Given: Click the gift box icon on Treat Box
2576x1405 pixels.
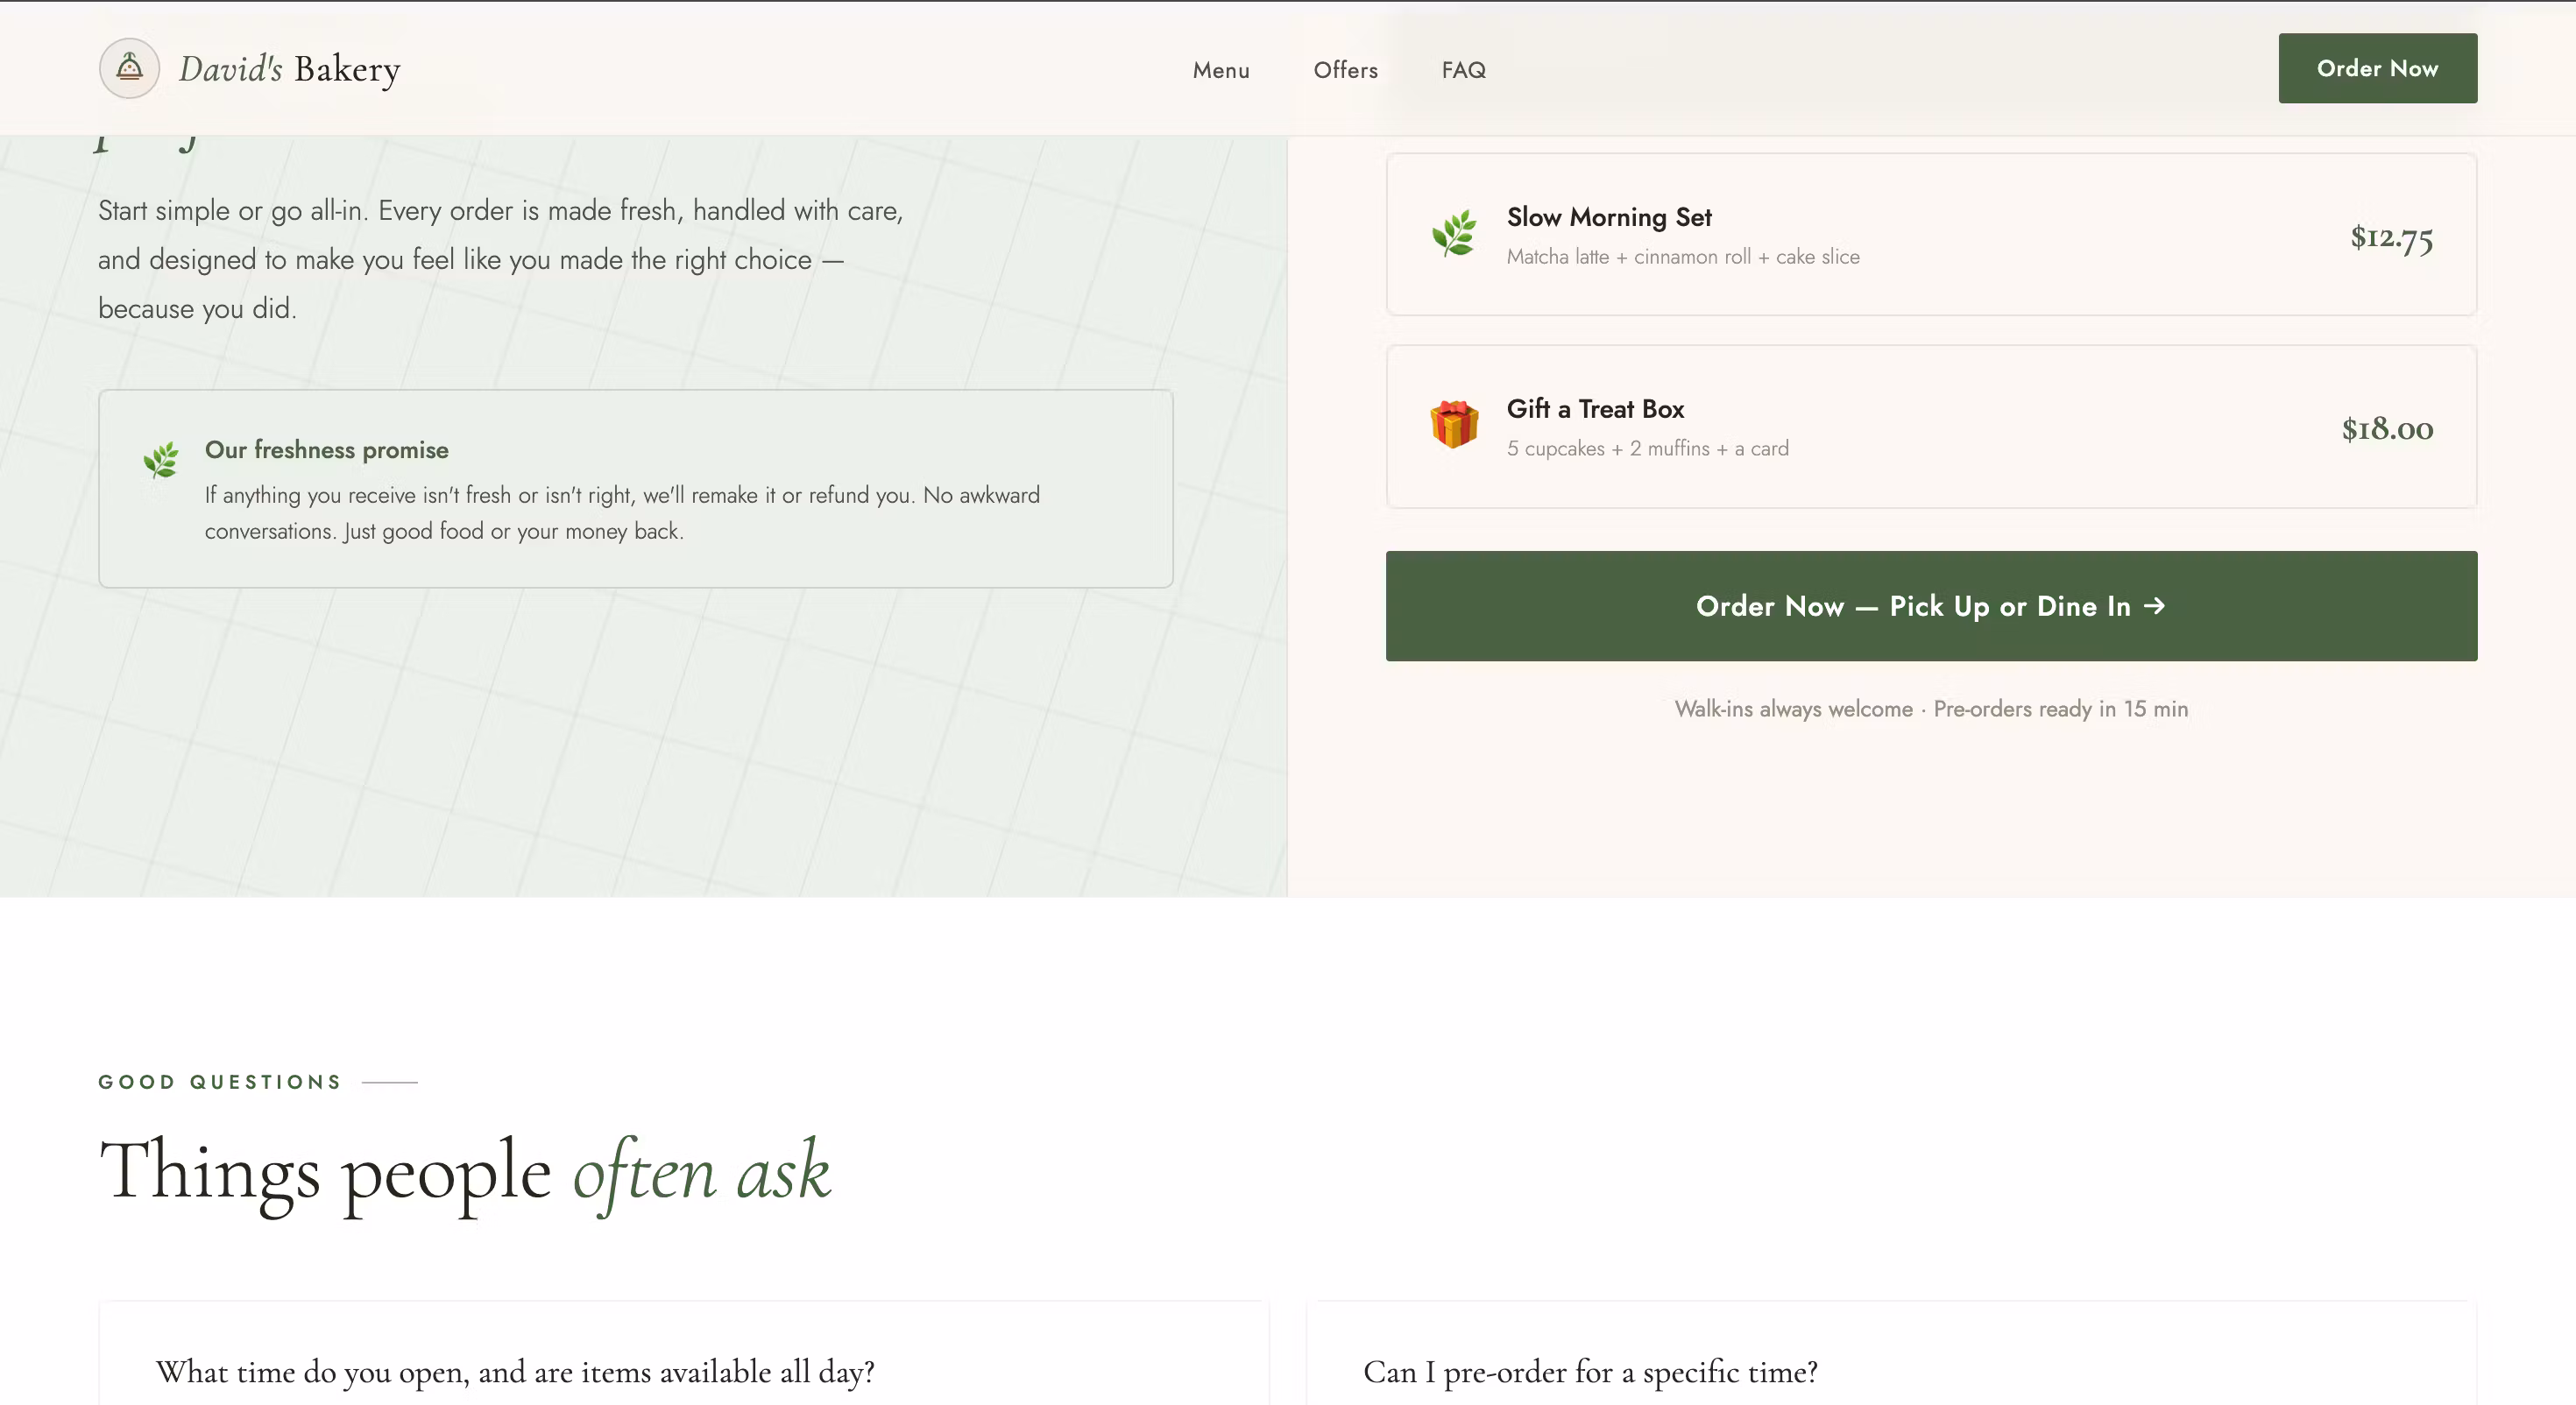Looking at the screenshot, I should [1454, 425].
